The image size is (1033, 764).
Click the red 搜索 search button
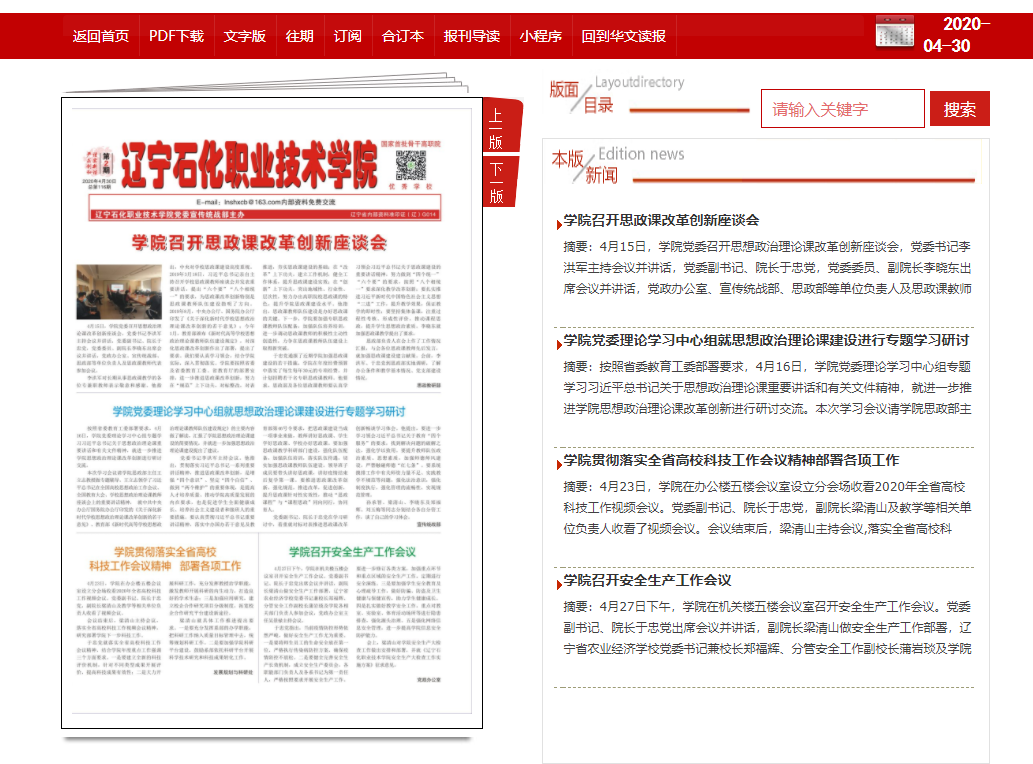pos(959,109)
